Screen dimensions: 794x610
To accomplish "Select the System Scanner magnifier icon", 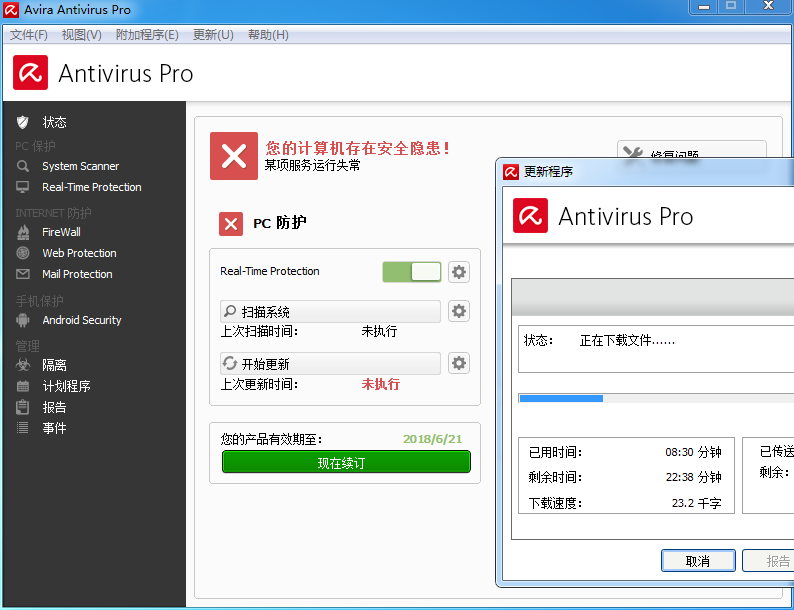I will (22, 166).
